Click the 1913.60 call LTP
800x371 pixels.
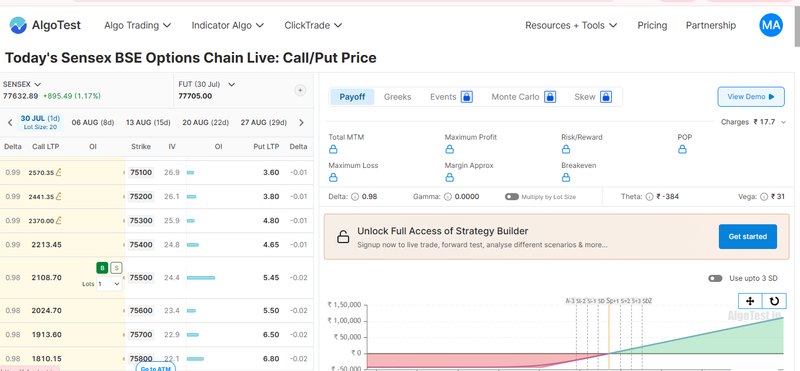[46, 335]
